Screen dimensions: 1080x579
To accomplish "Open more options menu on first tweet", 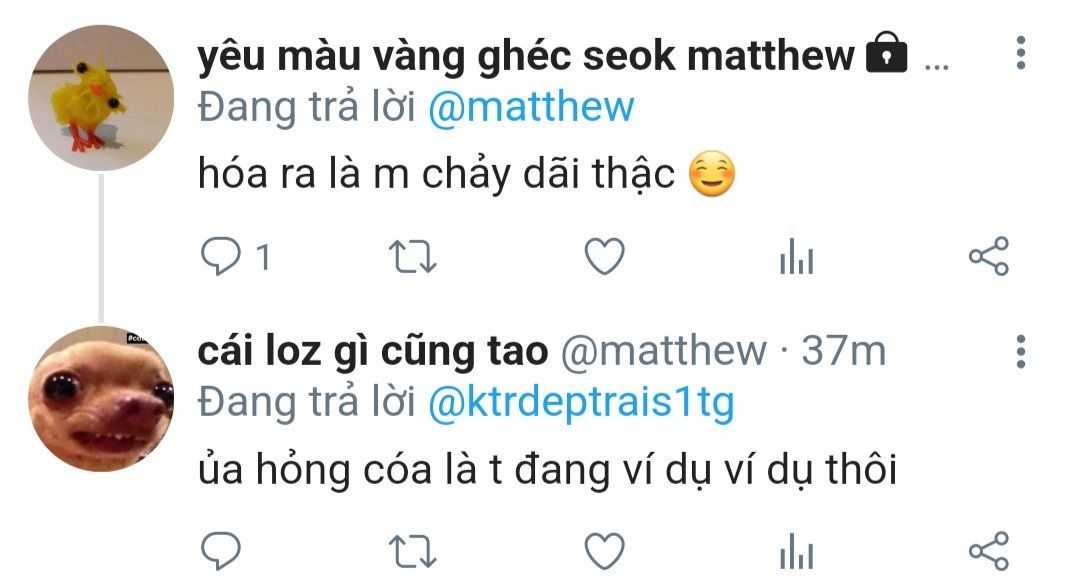I will pyautogui.click(x=1021, y=52).
